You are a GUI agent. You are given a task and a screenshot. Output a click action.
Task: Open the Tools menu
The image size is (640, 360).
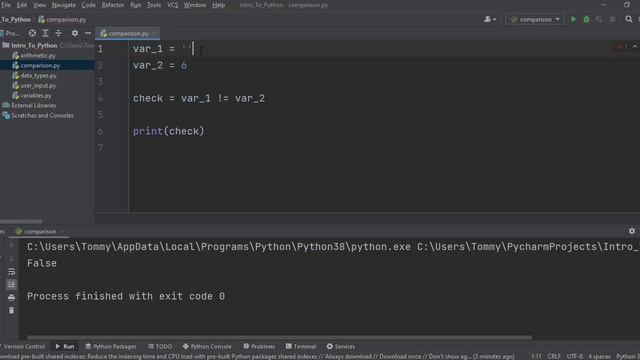click(x=153, y=5)
